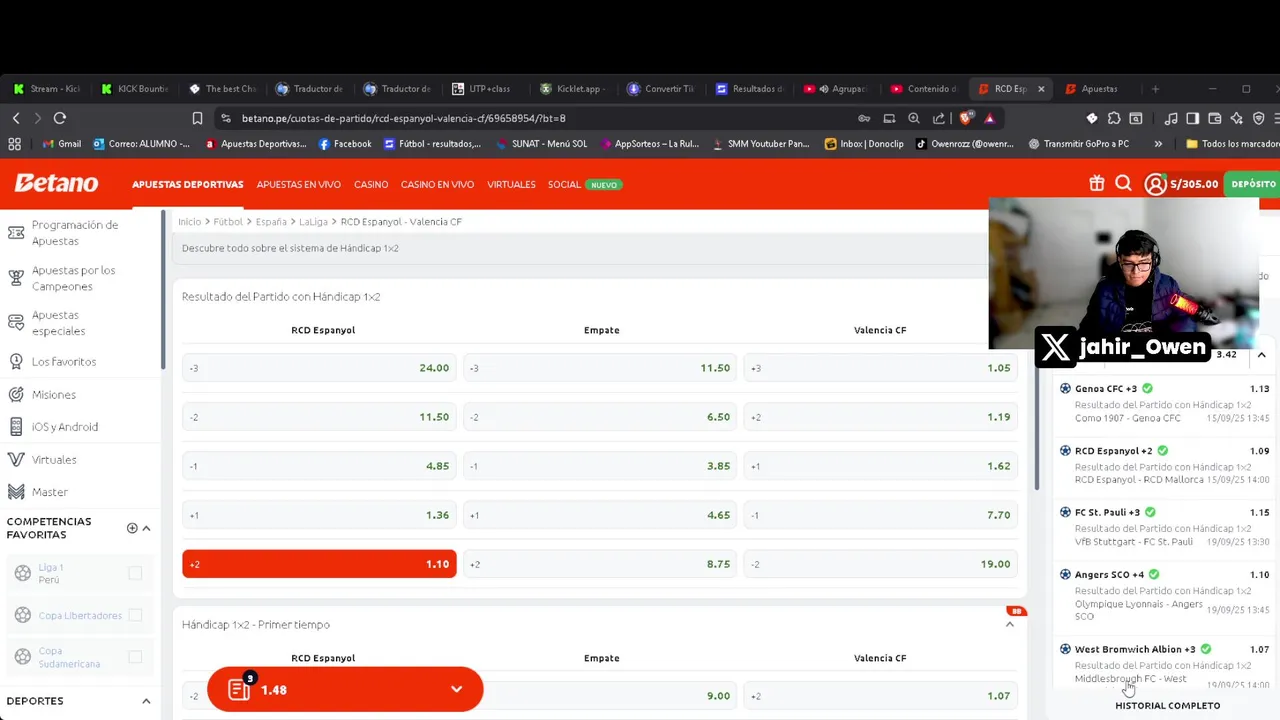Open the Gmail bookmark
Screen dimensions: 1280x720
point(61,144)
